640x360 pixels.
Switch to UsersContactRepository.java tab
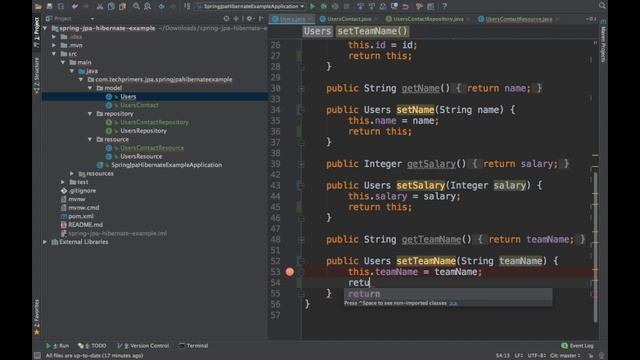[429, 19]
